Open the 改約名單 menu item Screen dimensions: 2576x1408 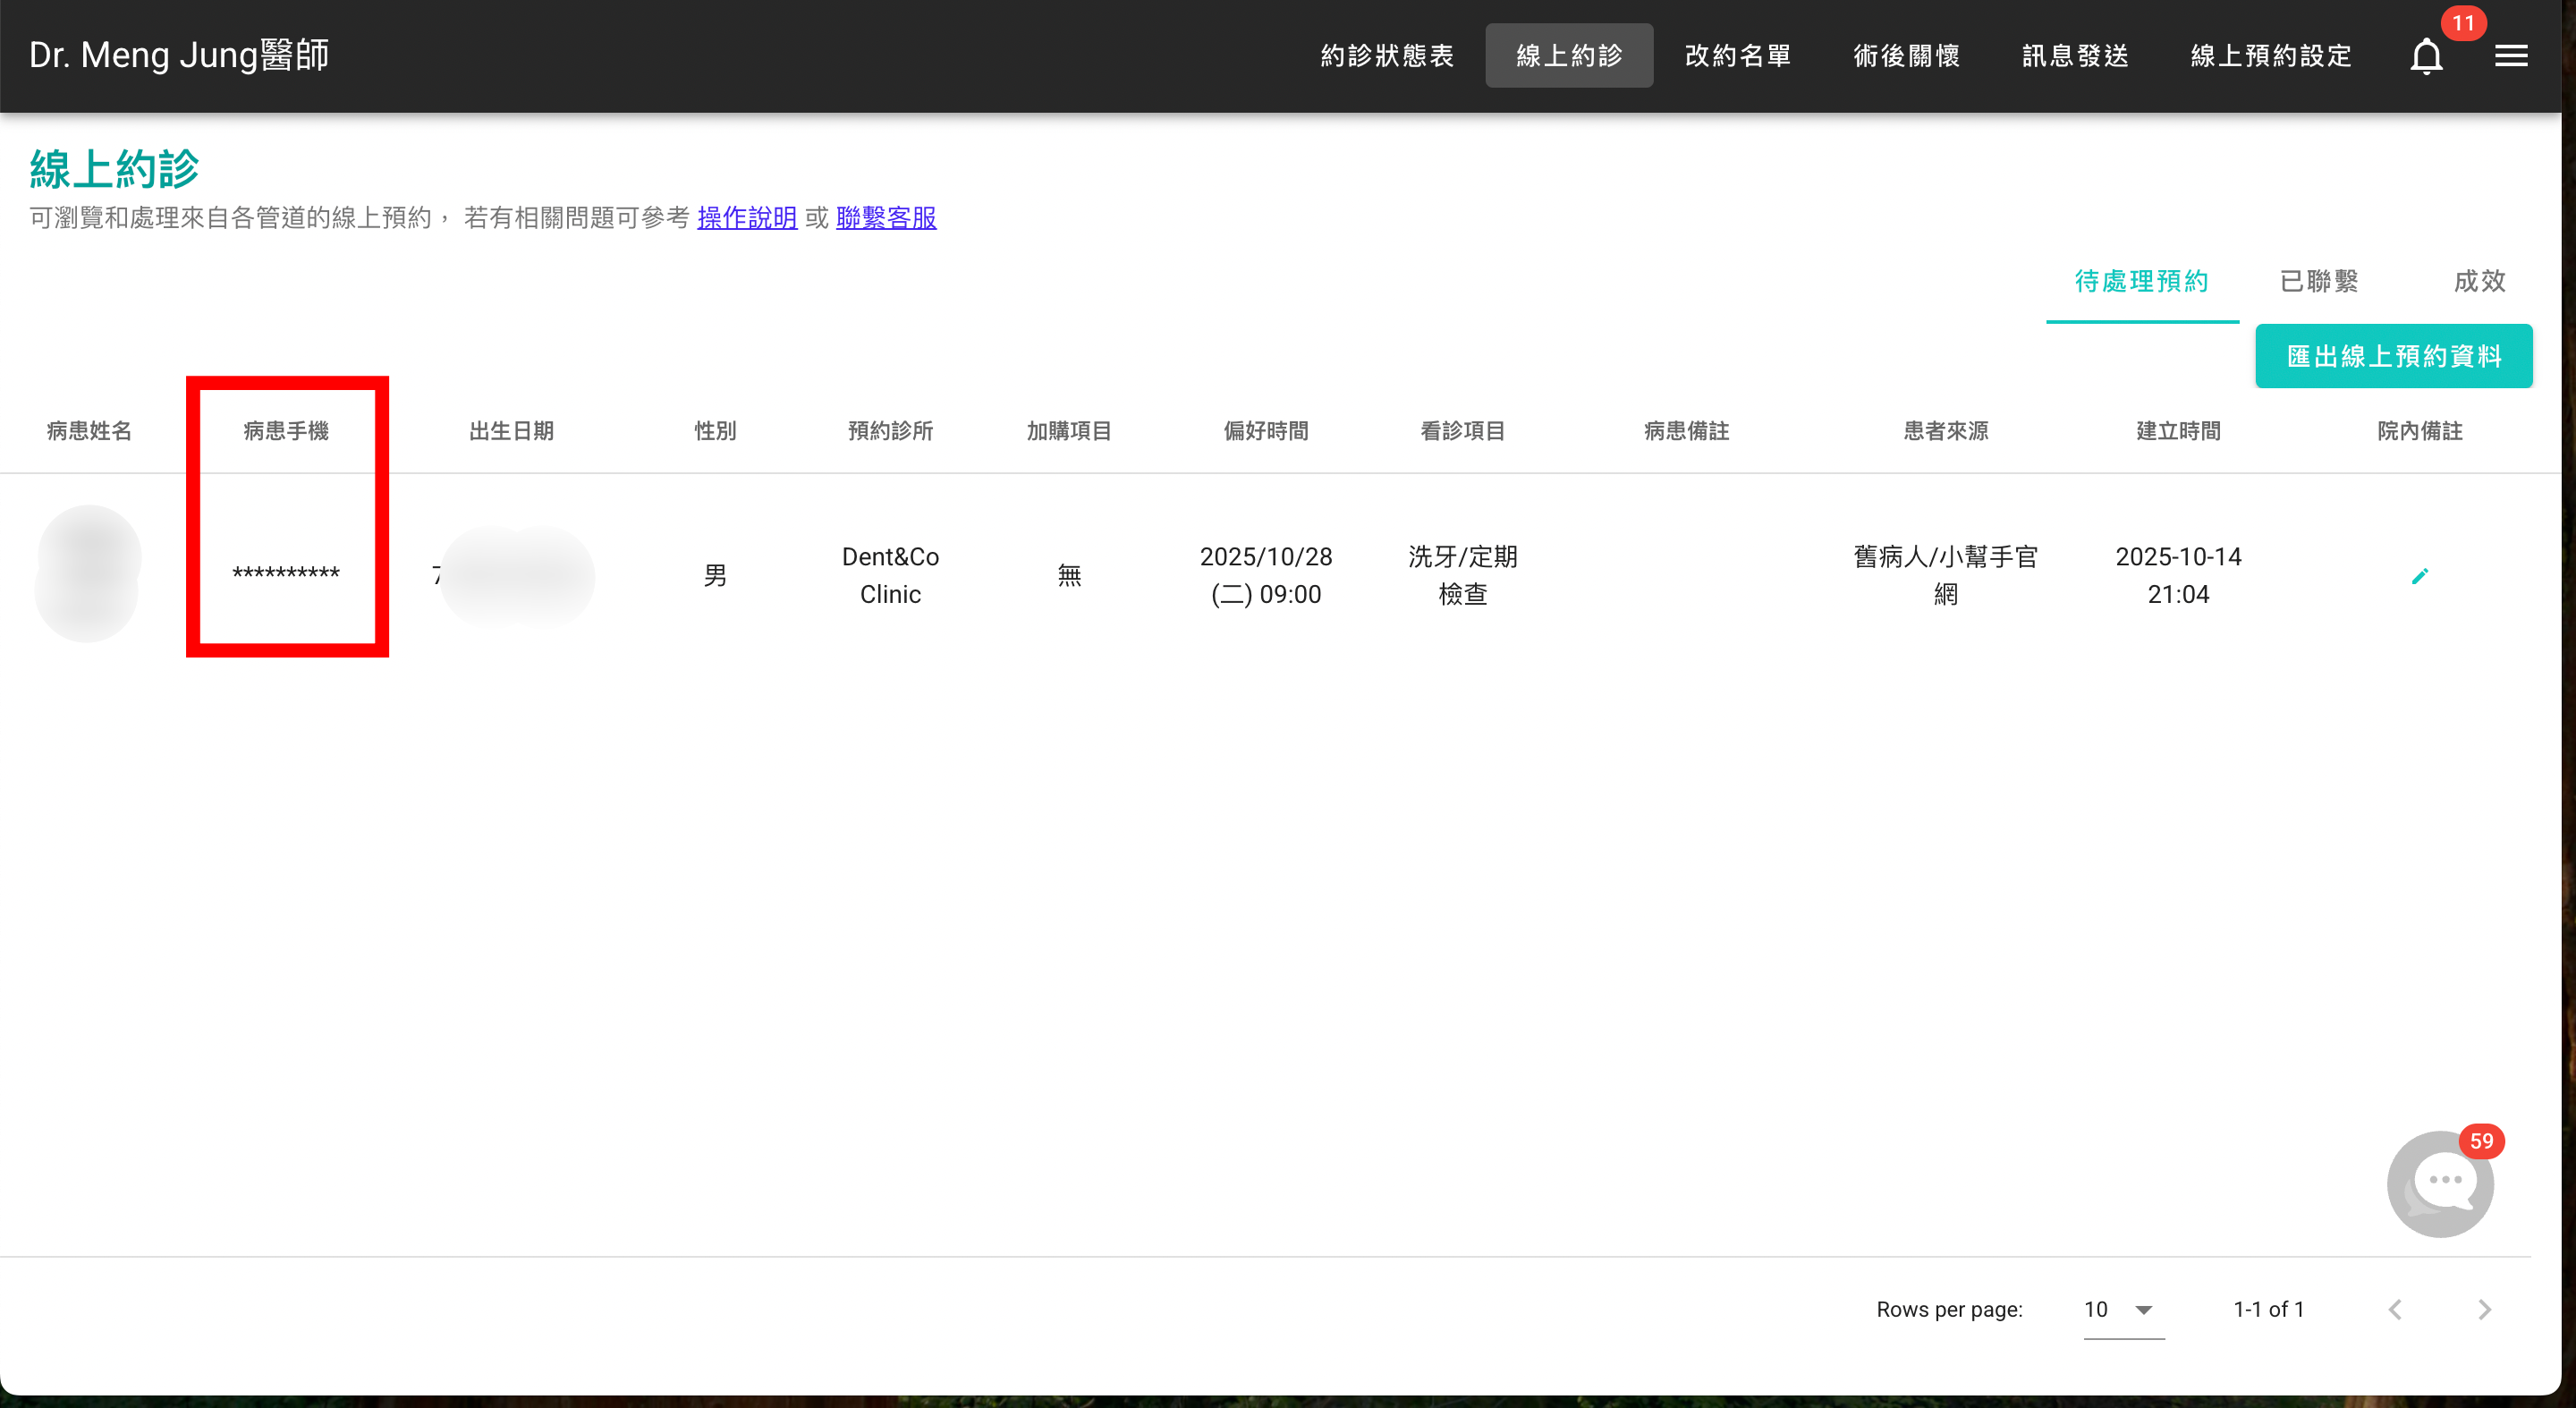pos(1737,55)
